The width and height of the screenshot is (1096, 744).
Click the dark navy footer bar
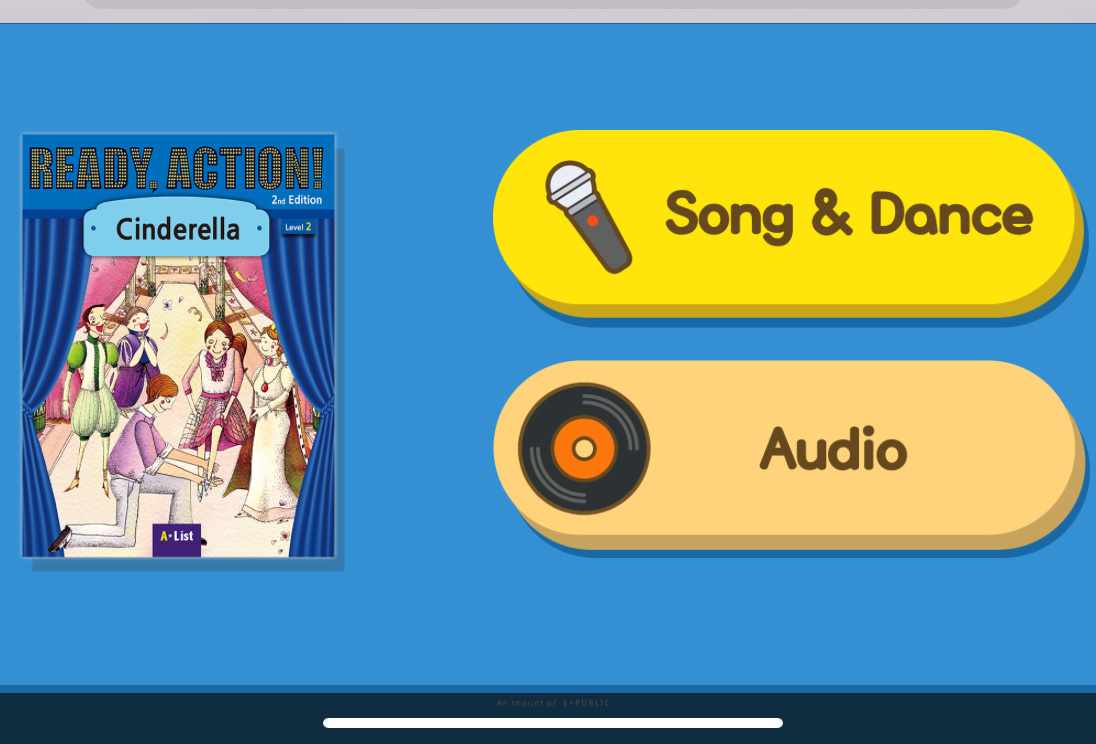pos(548,718)
